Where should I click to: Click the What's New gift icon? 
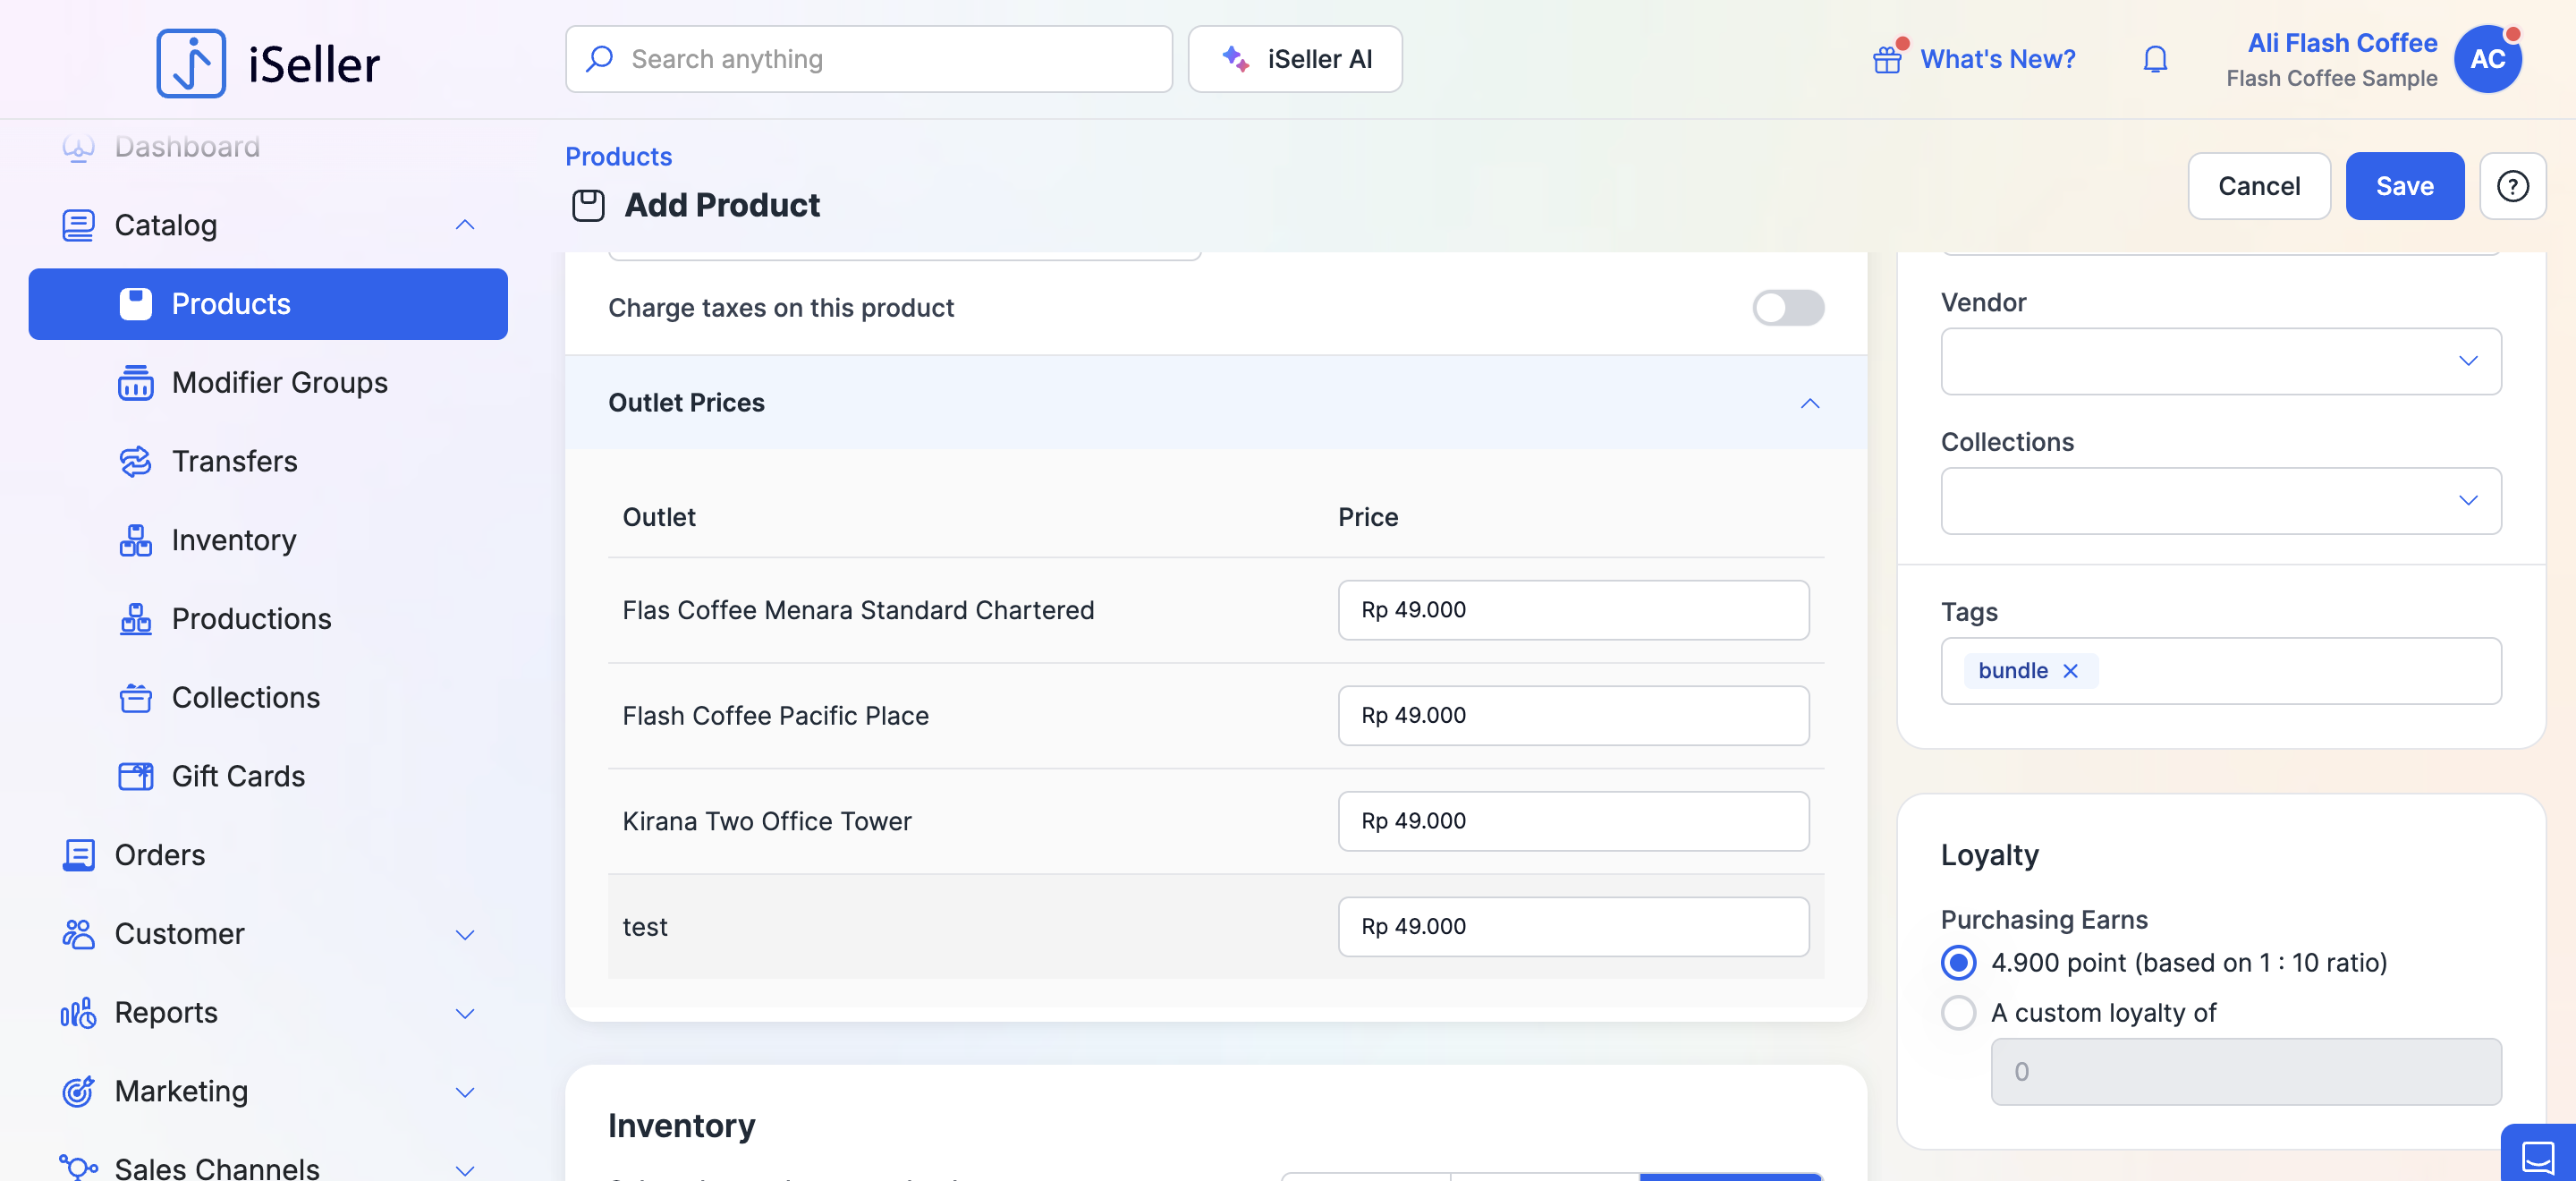click(x=1887, y=60)
